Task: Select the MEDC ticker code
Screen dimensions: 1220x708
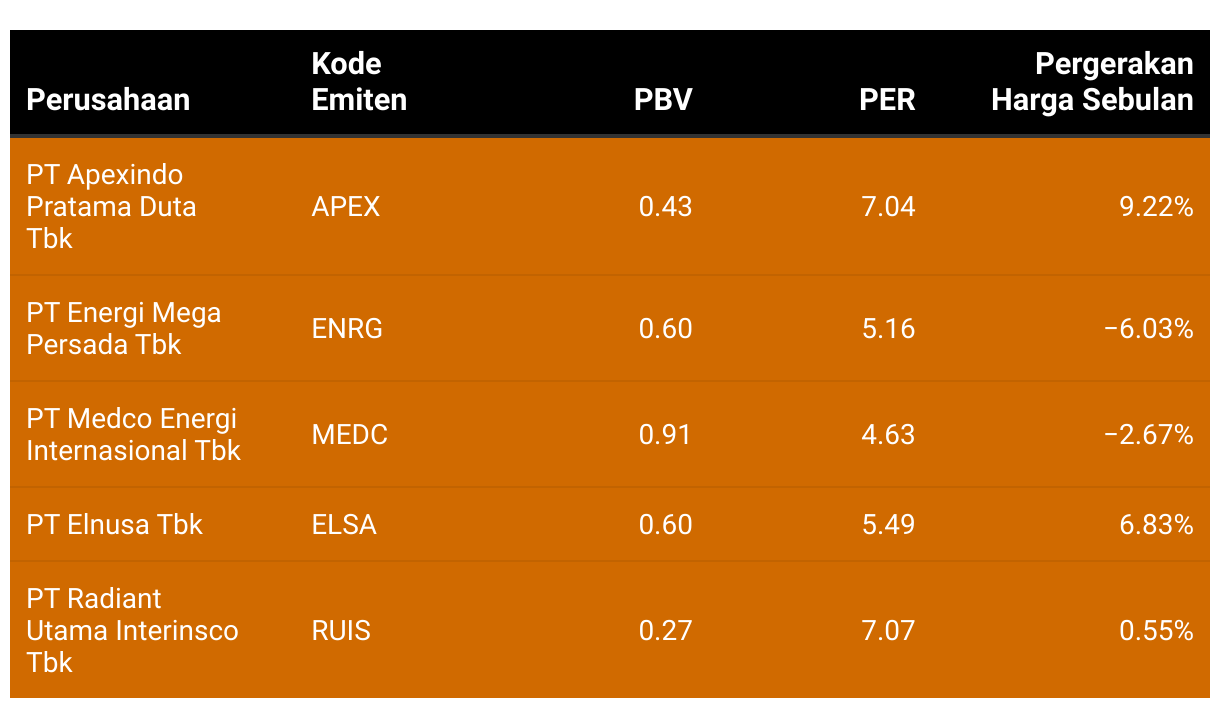Action: point(349,435)
